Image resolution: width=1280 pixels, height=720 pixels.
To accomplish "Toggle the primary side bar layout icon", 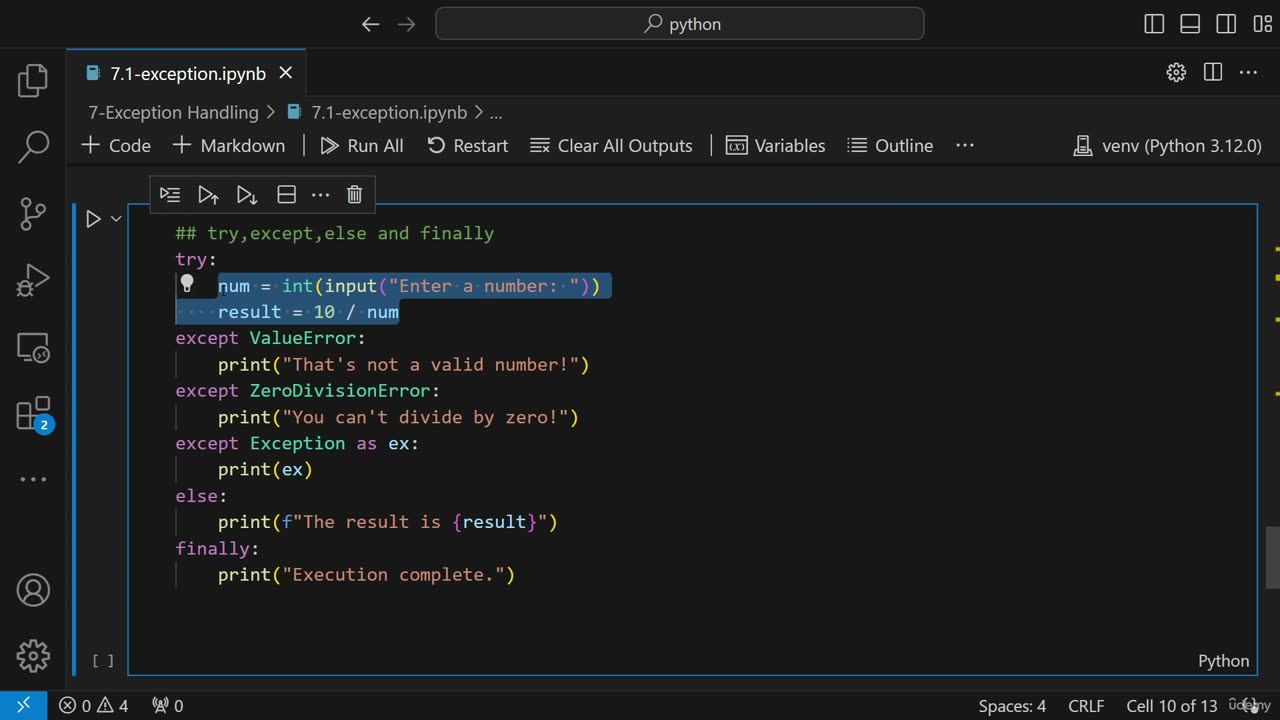I will pyautogui.click(x=1154, y=24).
